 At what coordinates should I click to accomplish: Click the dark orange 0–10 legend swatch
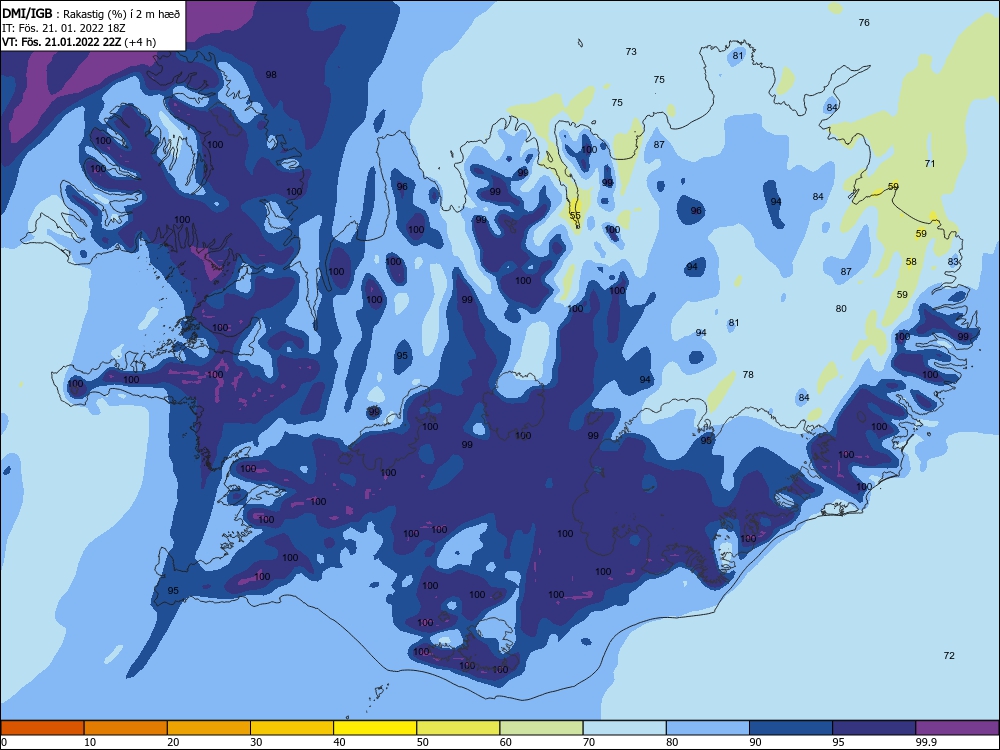[x=42, y=728]
